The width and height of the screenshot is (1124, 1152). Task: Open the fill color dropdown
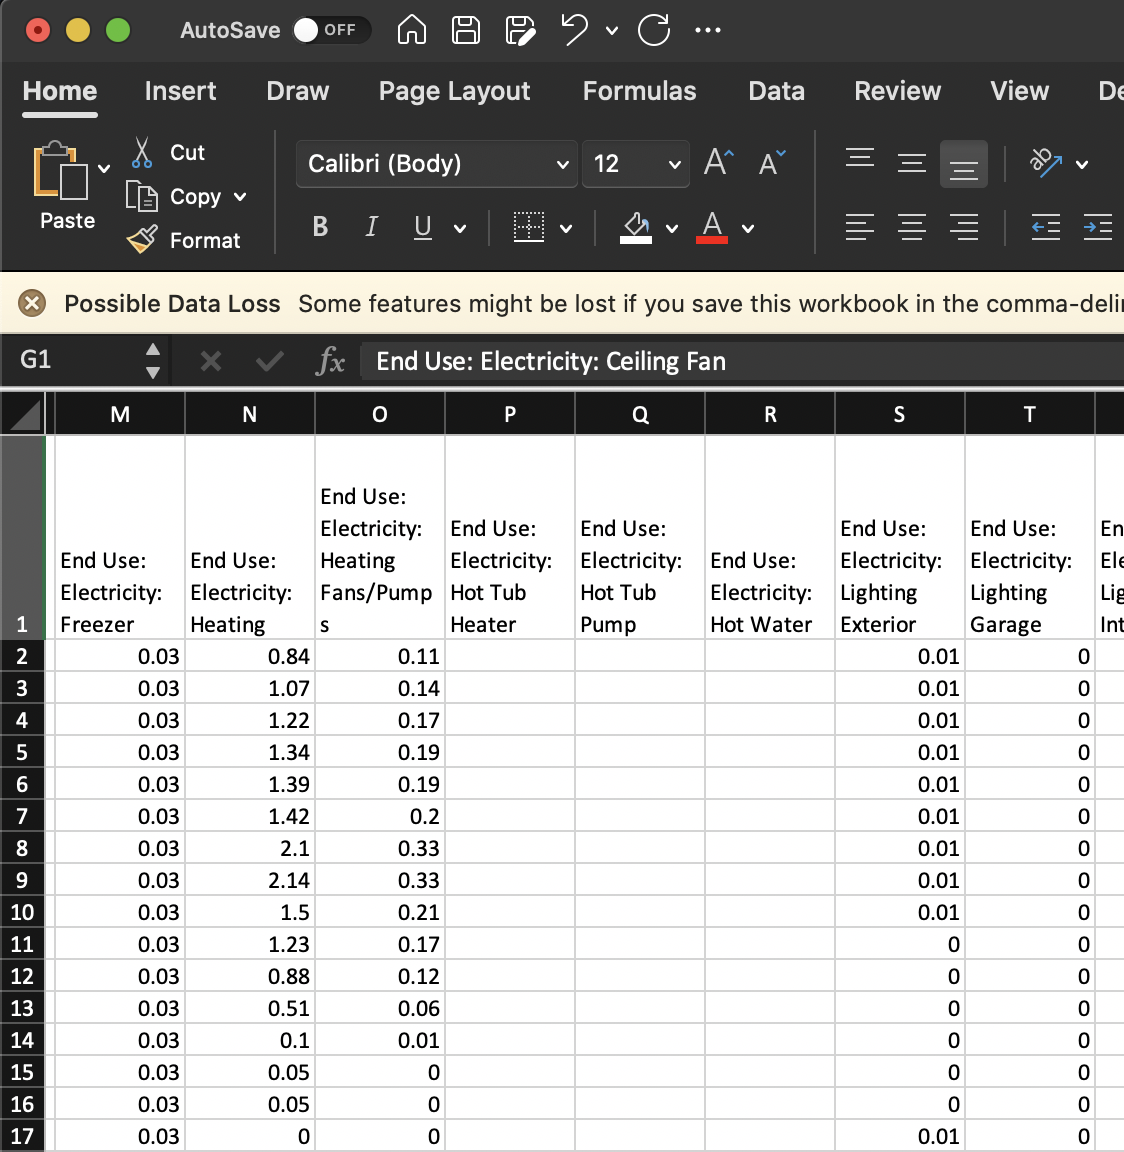[x=672, y=228]
